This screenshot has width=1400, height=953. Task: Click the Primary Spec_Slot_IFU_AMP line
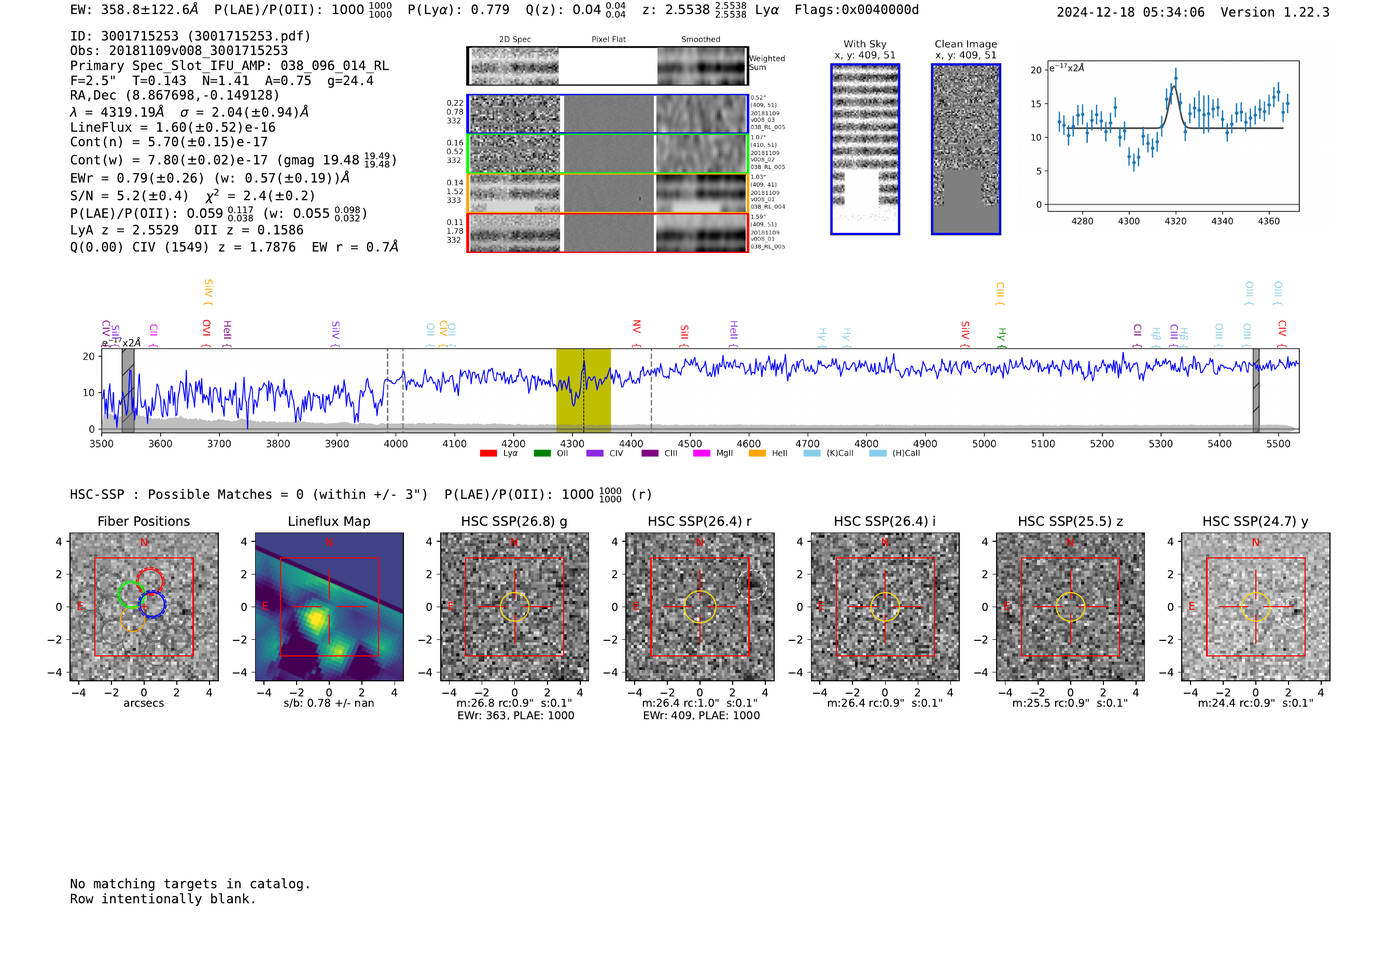tap(229, 66)
